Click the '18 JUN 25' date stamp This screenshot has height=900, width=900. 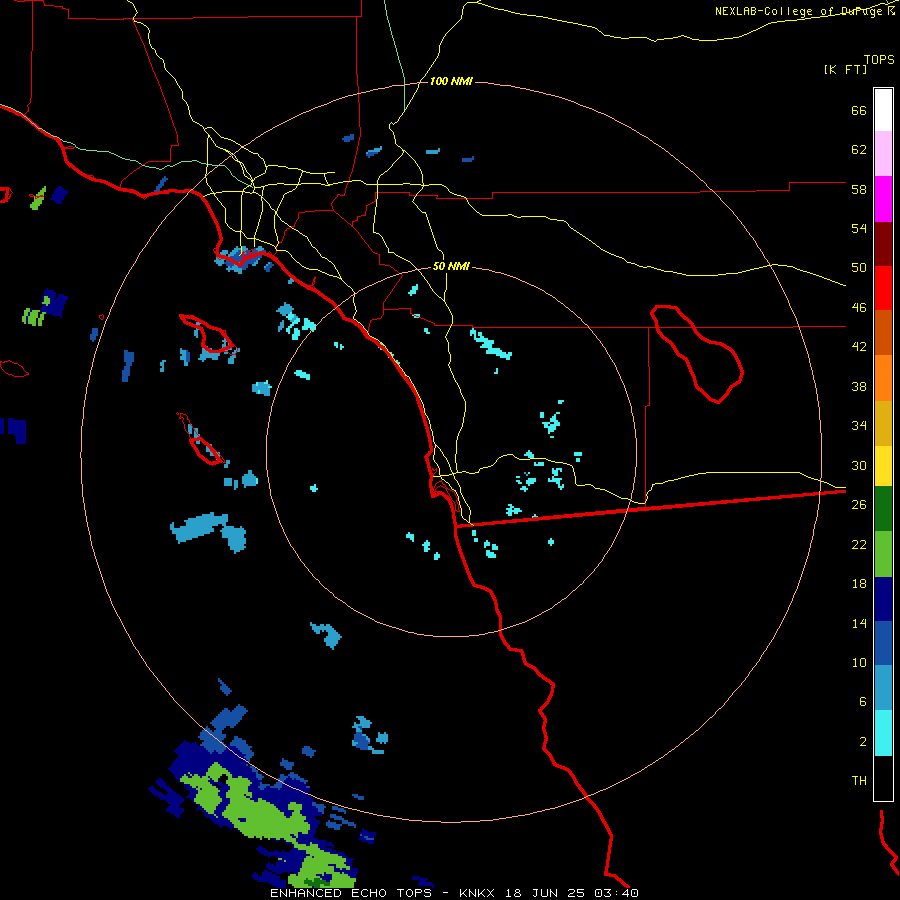click(545, 893)
